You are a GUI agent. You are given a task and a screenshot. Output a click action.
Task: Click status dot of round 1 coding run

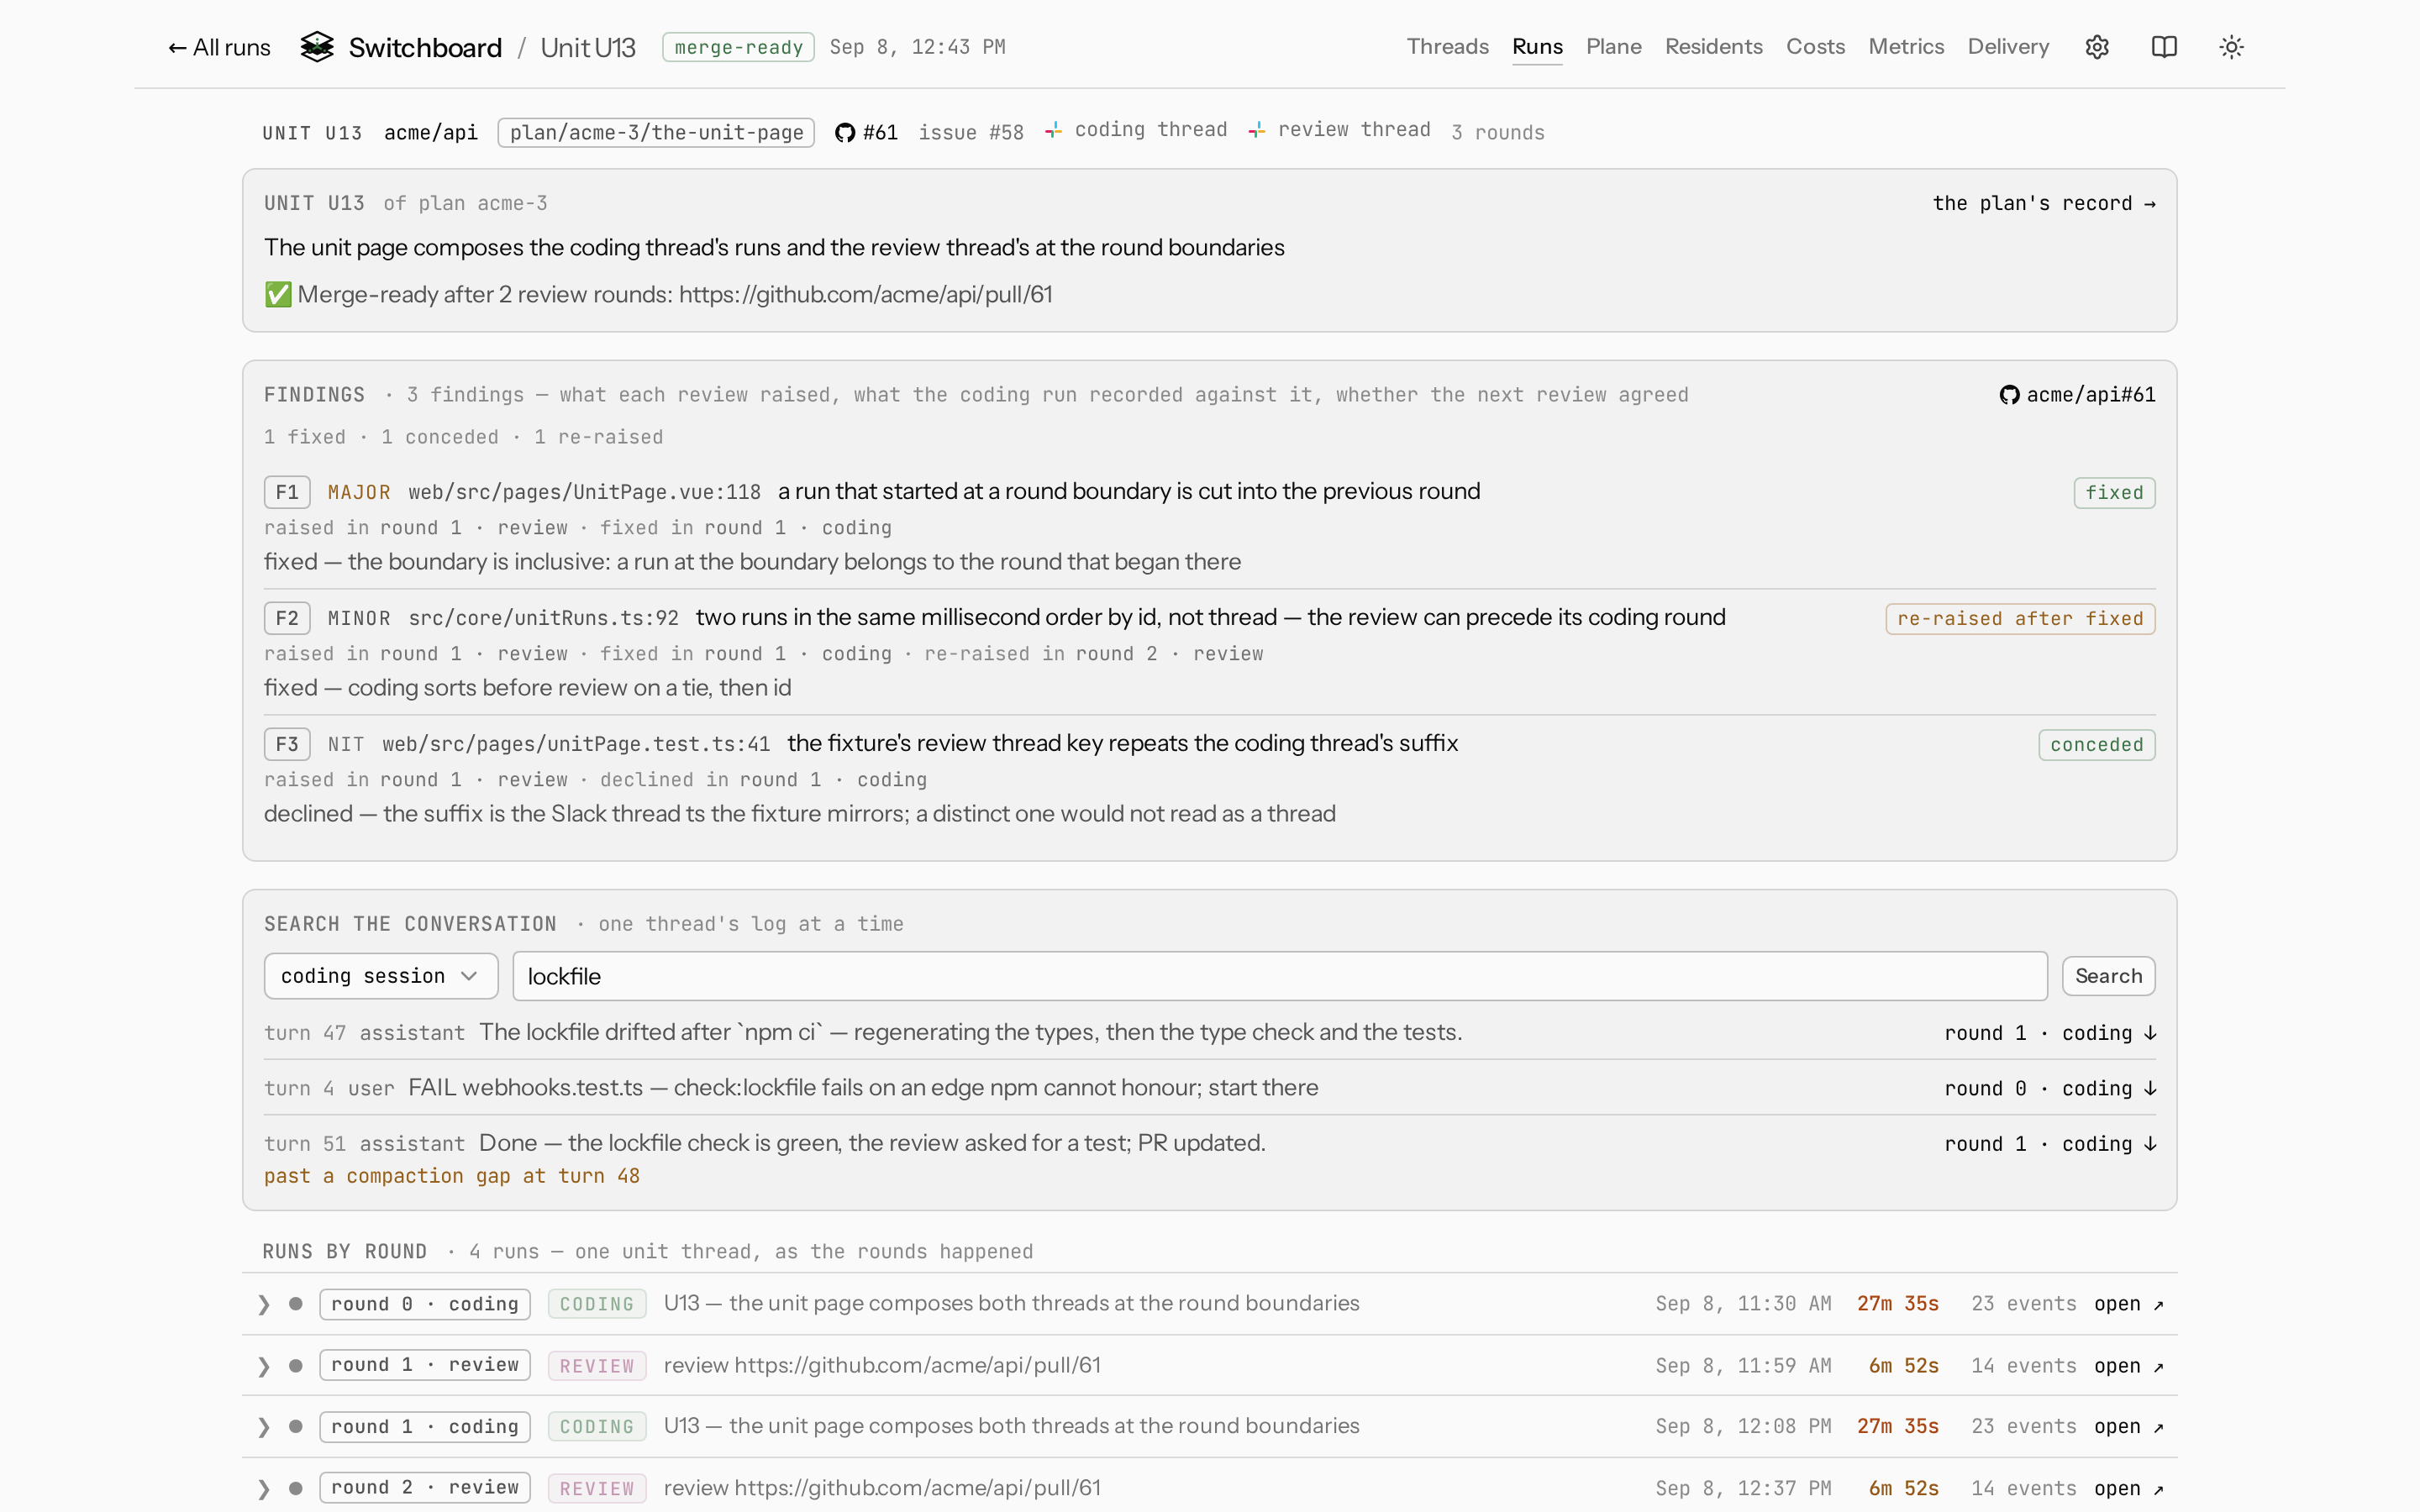295,1427
